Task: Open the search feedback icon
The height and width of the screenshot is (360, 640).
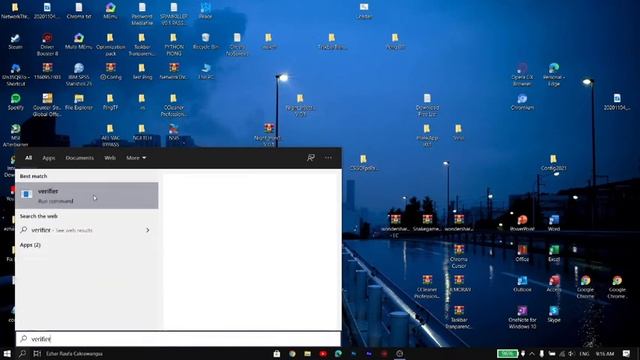Action: [x=311, y=158]
